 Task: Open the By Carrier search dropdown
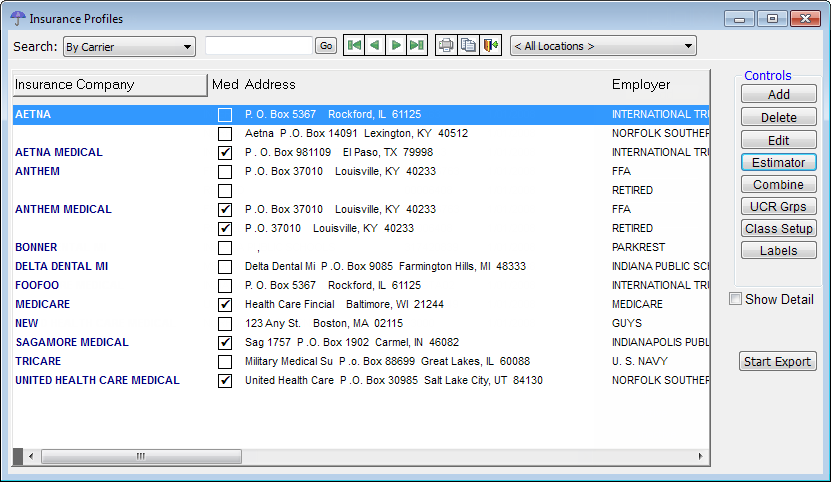coord(129,47)
